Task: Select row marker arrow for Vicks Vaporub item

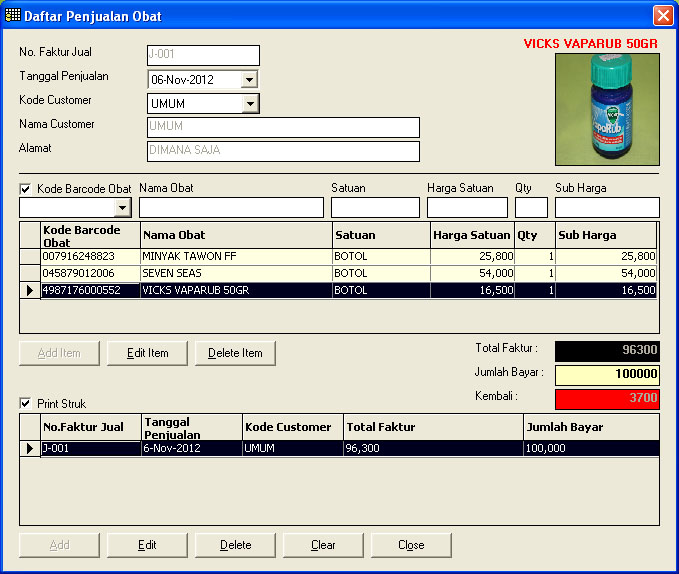Action: 29,290
